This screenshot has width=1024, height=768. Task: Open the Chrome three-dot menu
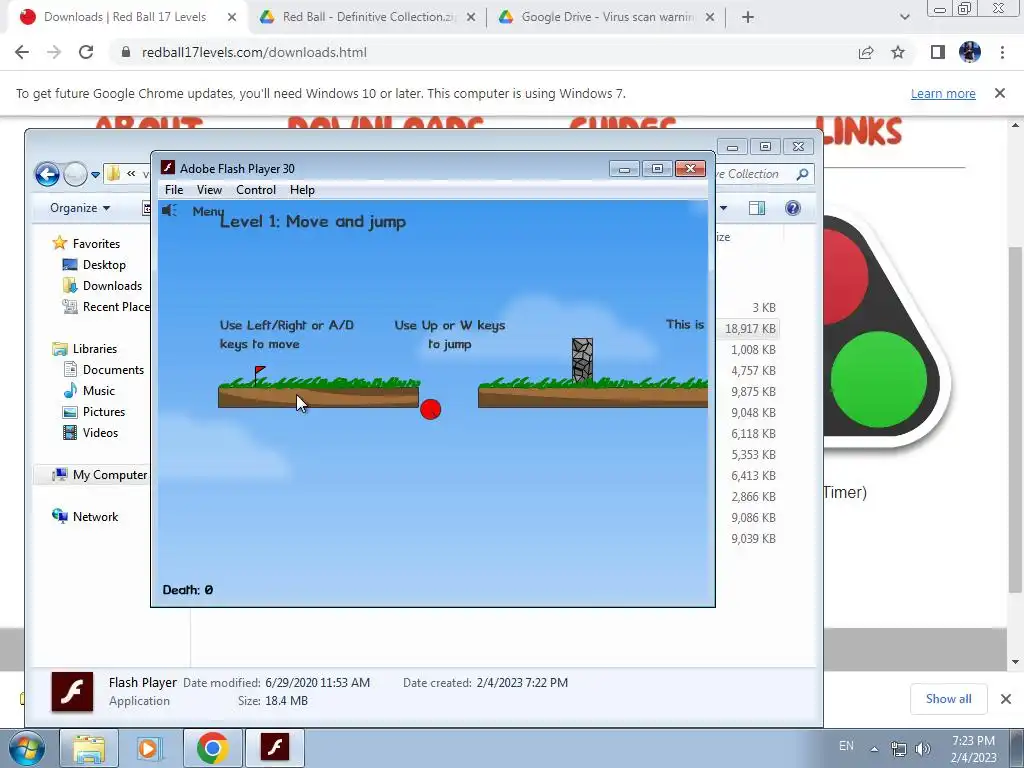click(1002, 52)
